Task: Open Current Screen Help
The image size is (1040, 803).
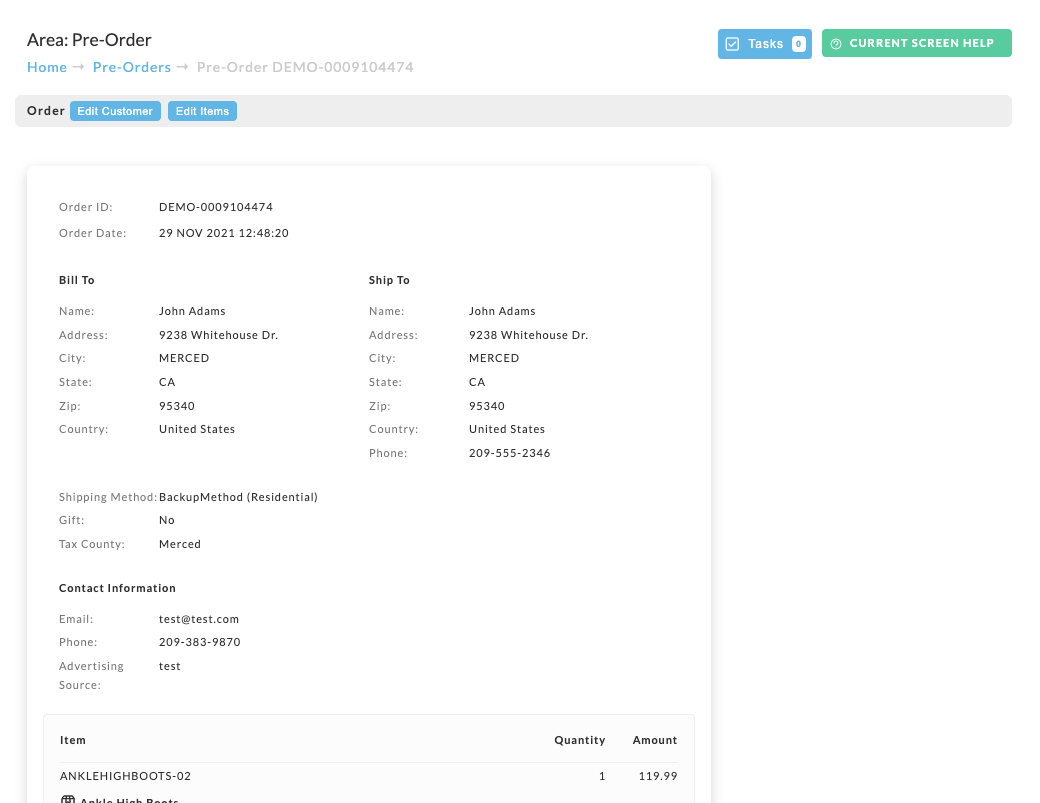Action: pyautogui.click(x=917, y=43)
